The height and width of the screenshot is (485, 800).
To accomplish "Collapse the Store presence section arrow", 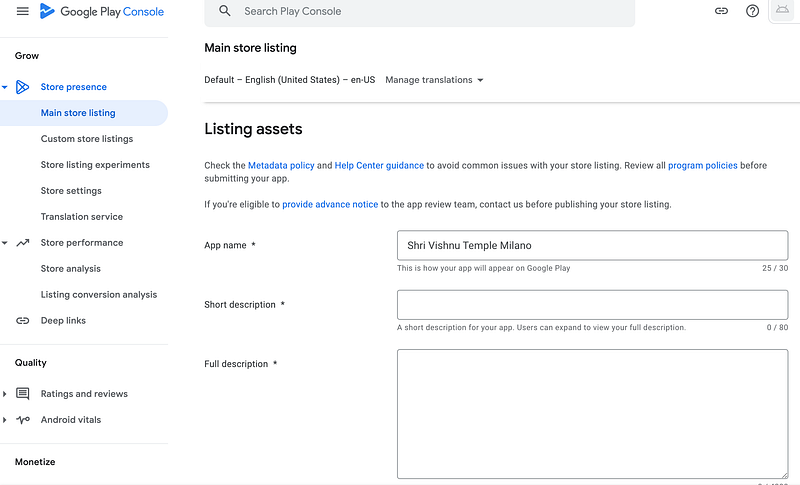I will point(5,87).
